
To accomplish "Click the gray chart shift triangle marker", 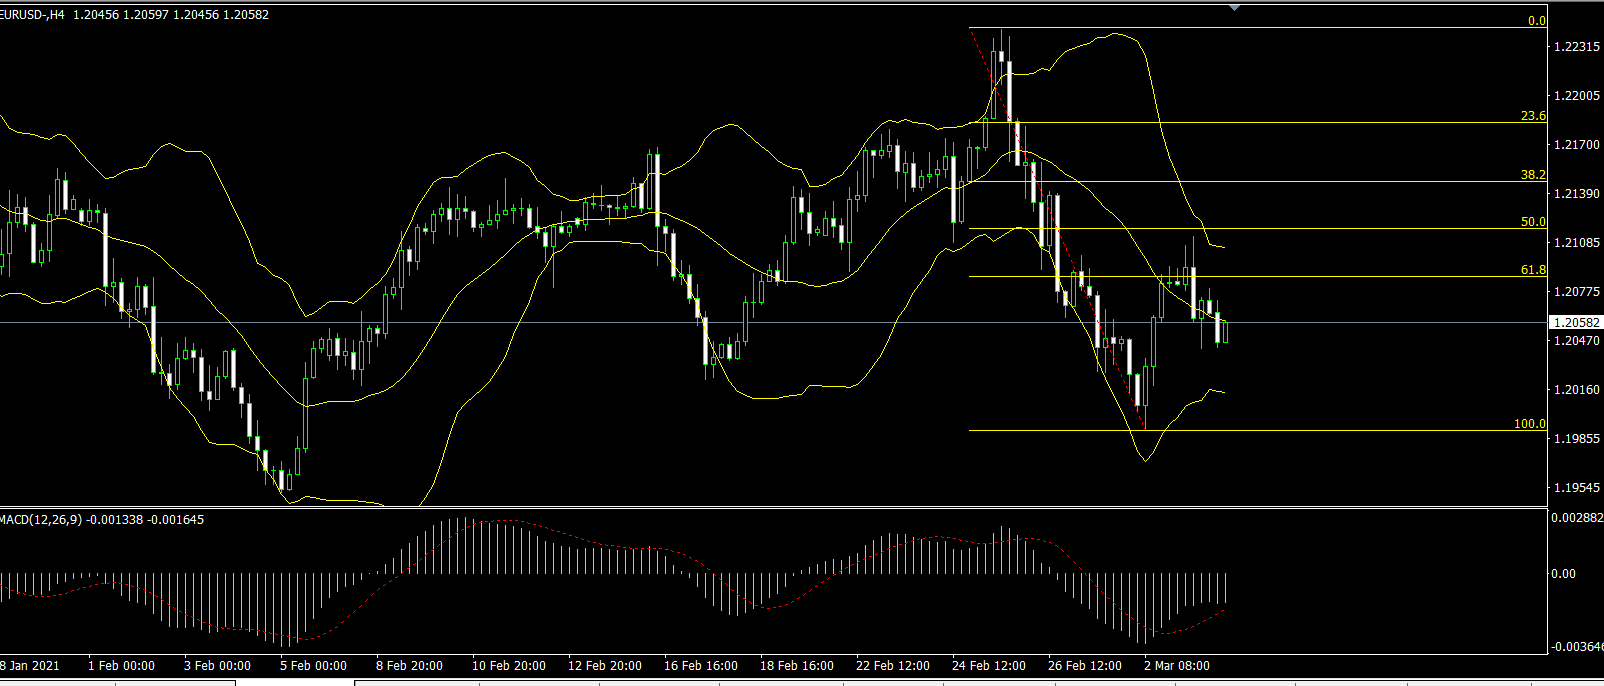I will 1234,7.
